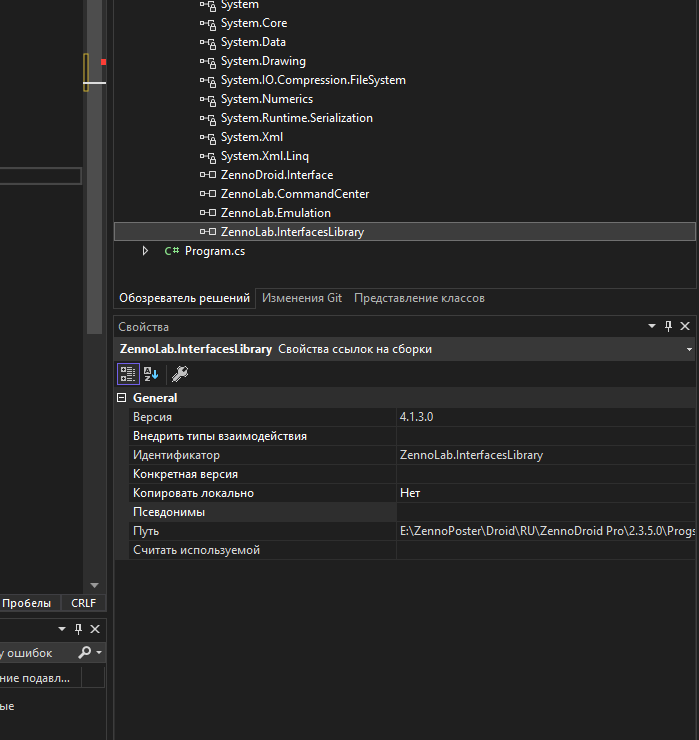699x740 pixels.
Task: Select the System.Runtime.Serialization reference
Action: [296, 118]
